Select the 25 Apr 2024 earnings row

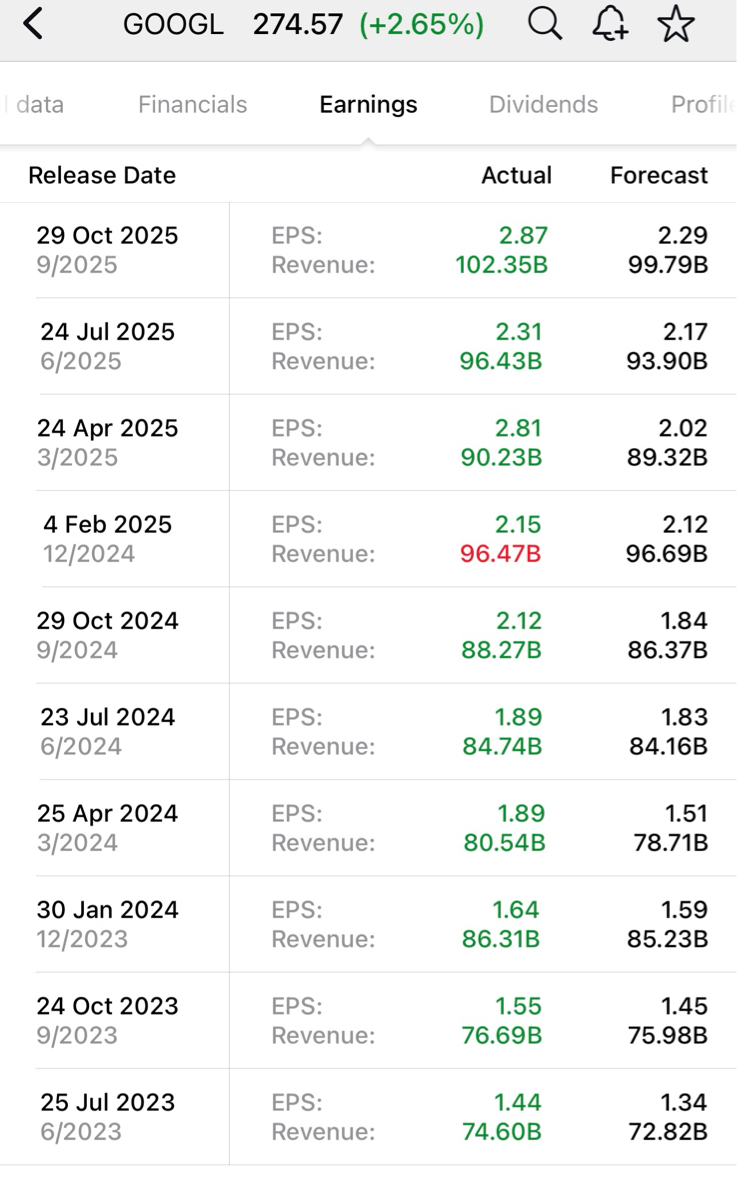coord(107,828)
